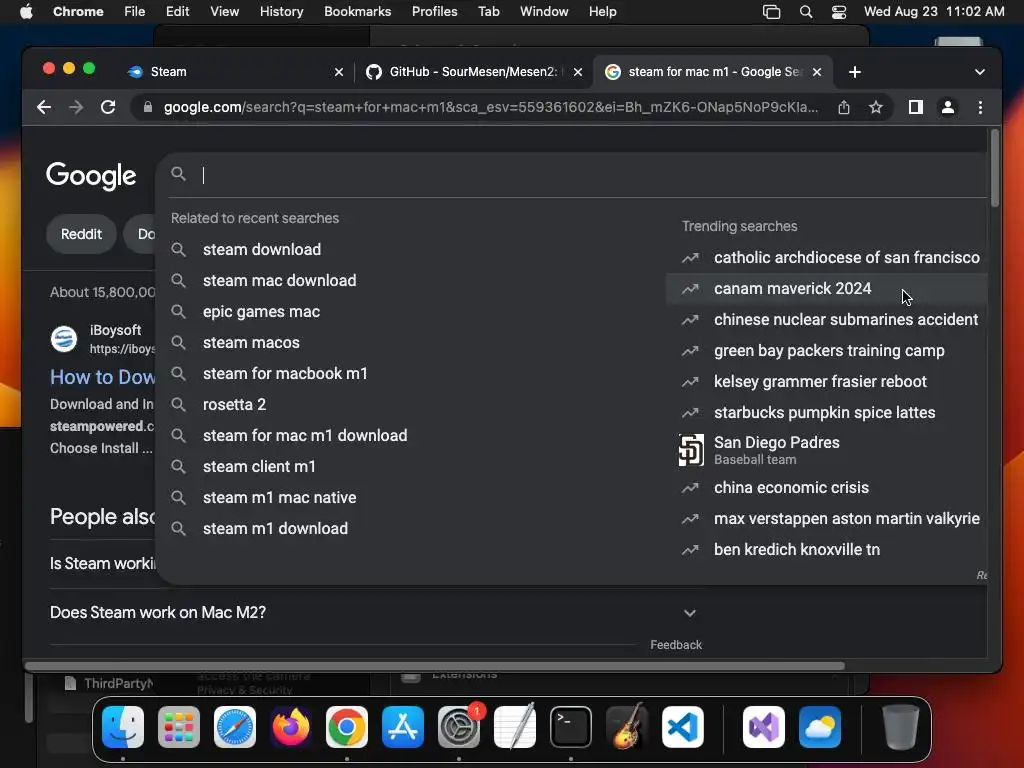Share this page from the address bar
This screenshot has width=1024, height=768.
[x=844, y=107]
